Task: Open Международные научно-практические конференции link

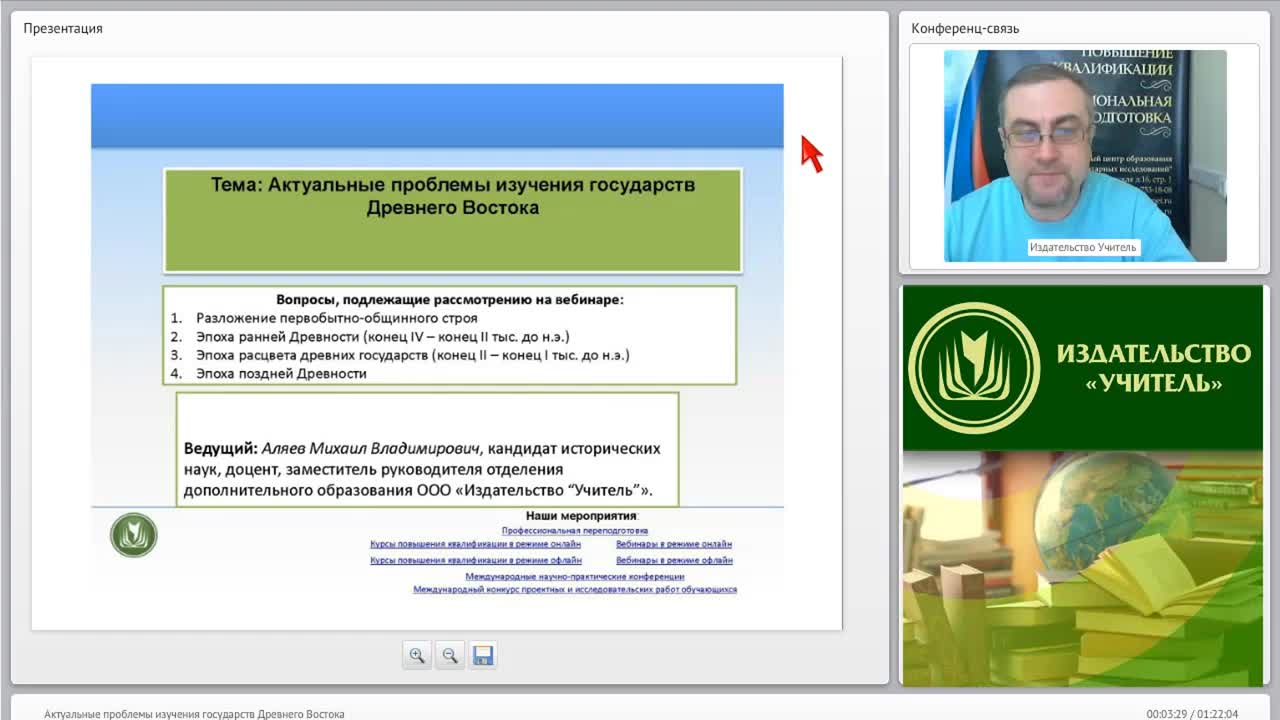Action: point(575,577)
